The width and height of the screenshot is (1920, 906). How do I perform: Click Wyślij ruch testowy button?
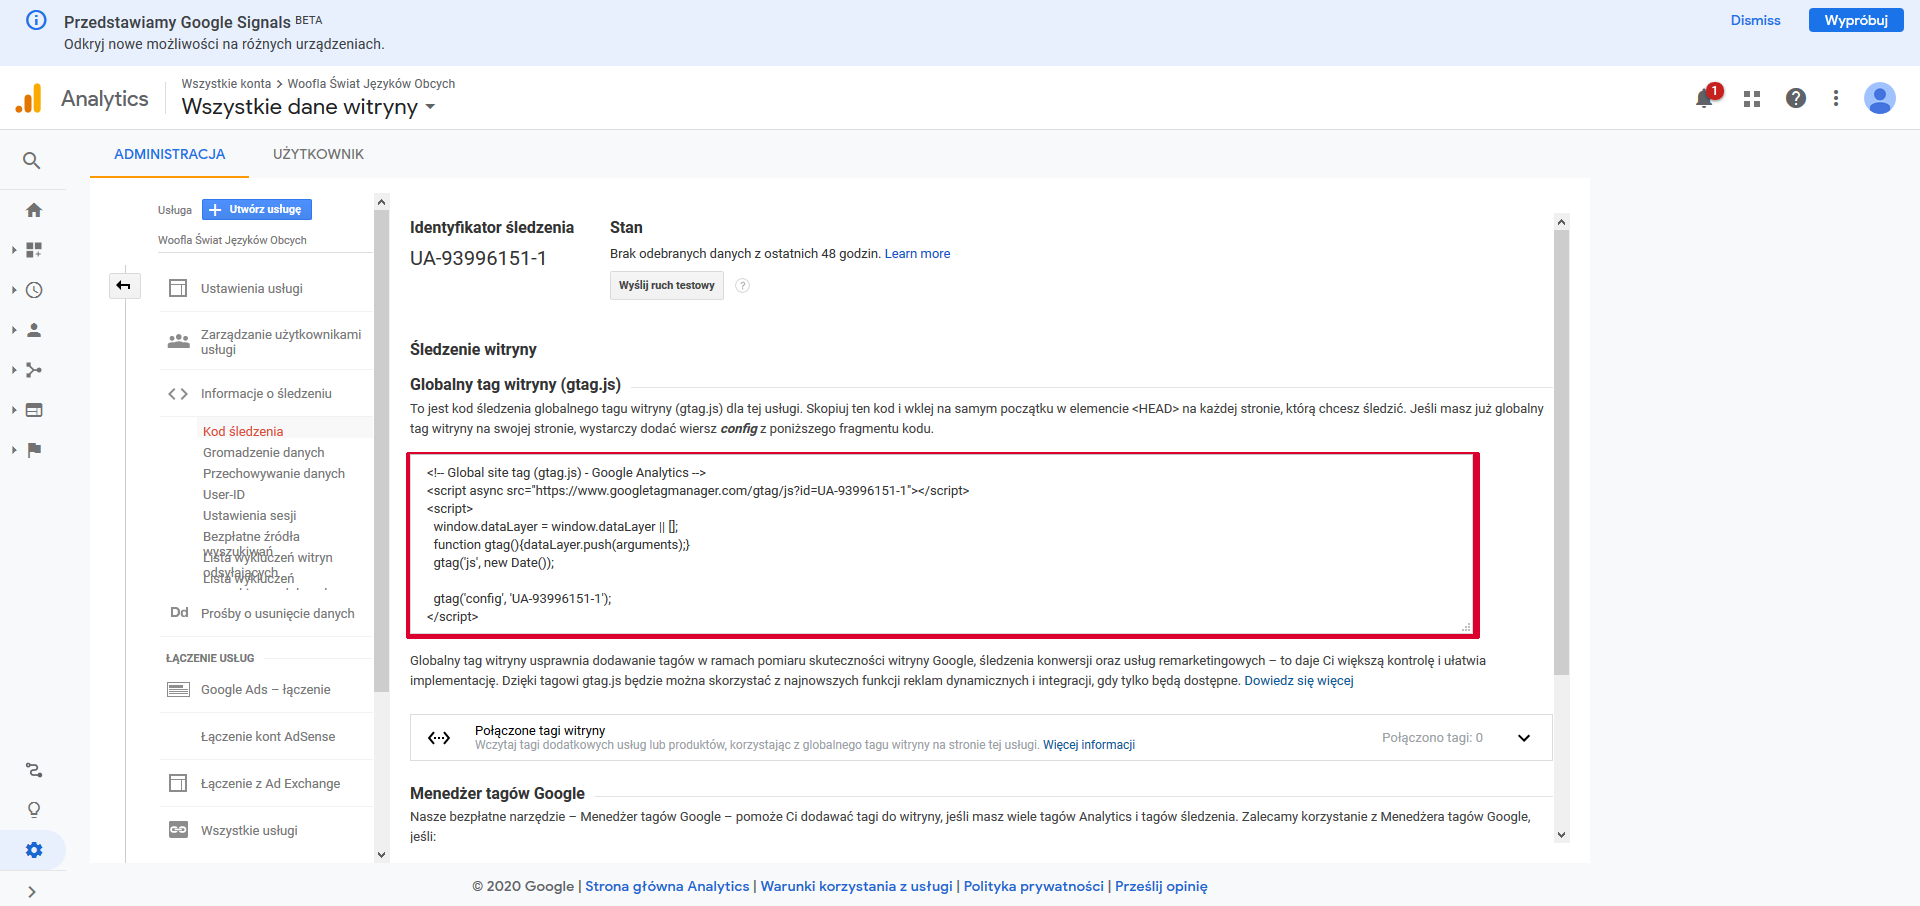[x=667, y=286]
